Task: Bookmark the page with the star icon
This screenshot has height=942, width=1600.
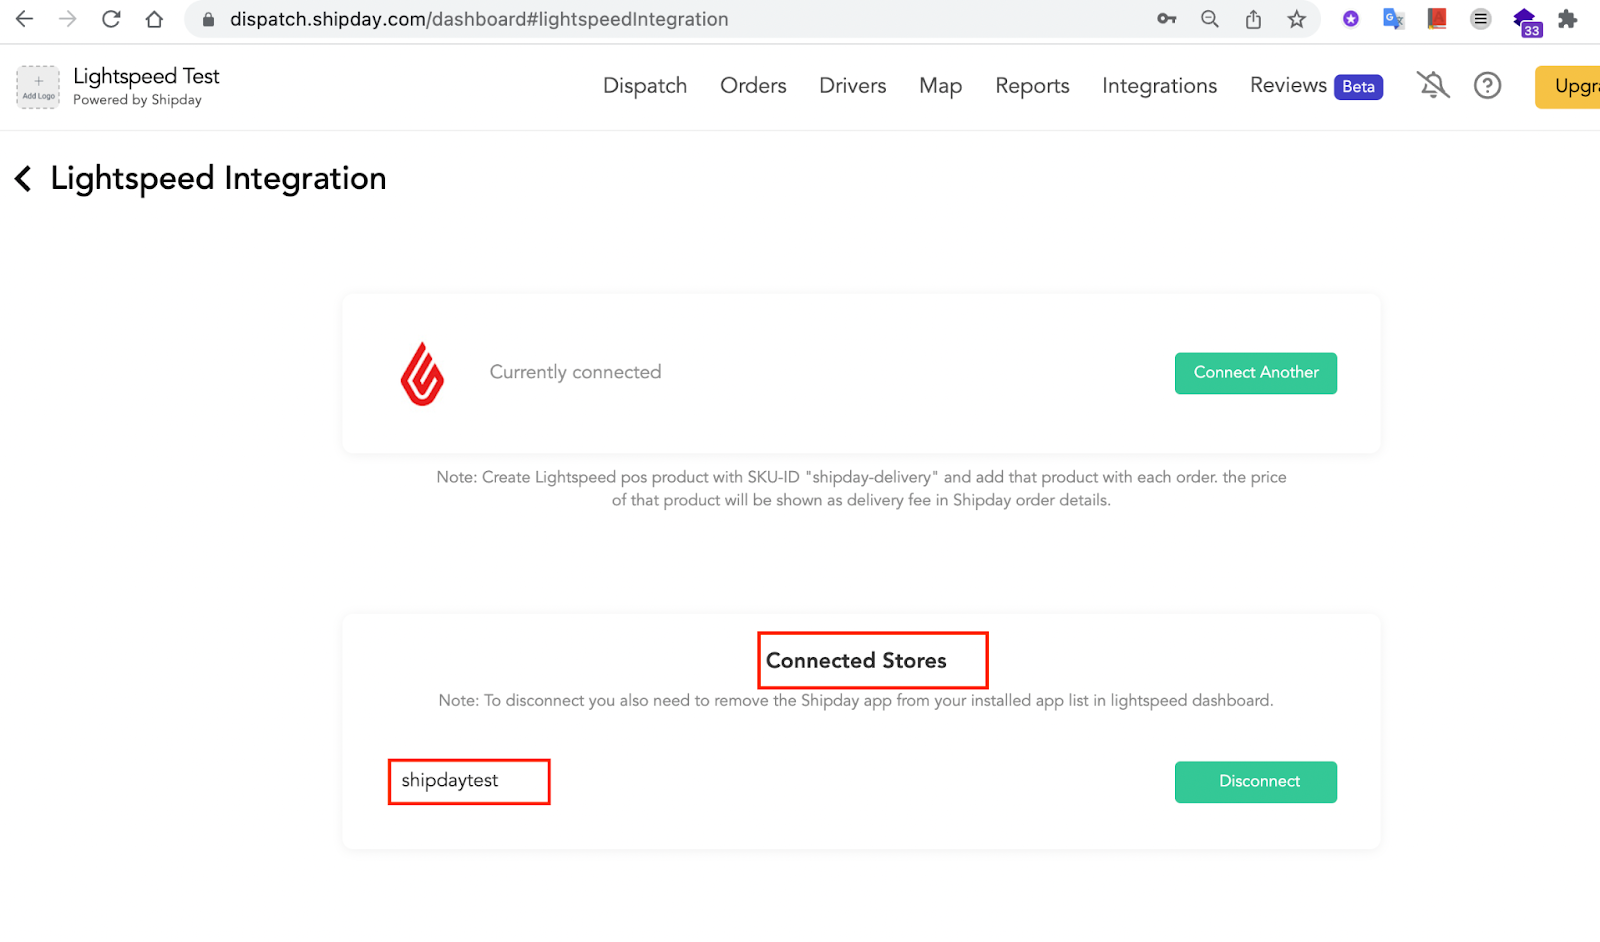Action: [x=1297, y=19]
